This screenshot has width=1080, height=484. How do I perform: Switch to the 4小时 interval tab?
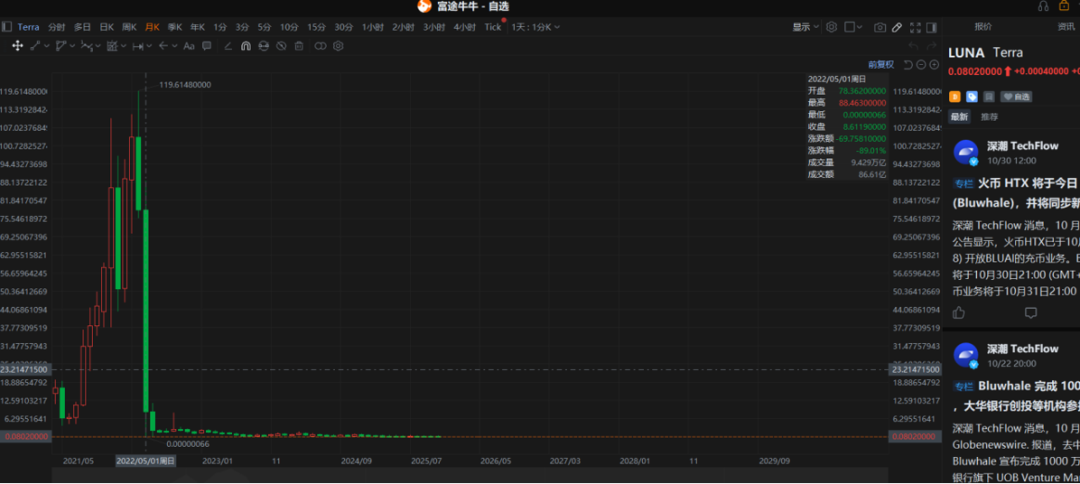[464, 27]
